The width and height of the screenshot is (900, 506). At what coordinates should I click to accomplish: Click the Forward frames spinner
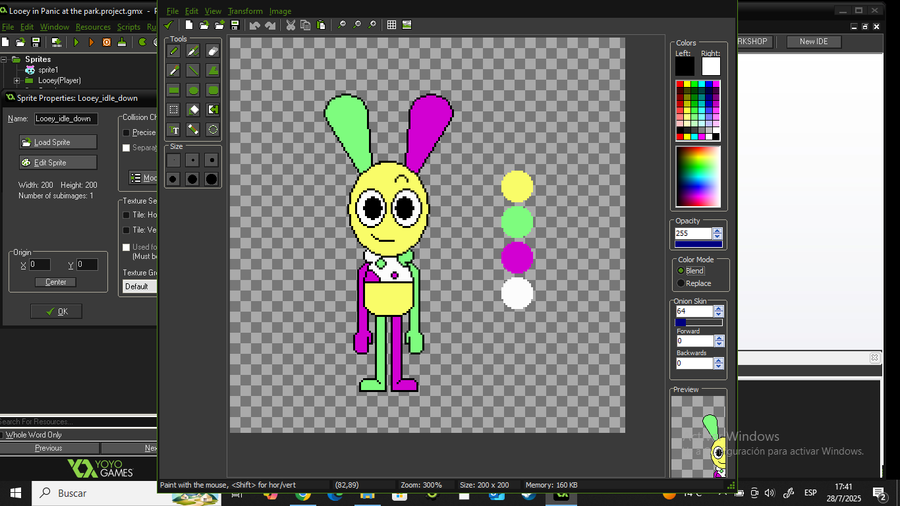coord(719,341)
